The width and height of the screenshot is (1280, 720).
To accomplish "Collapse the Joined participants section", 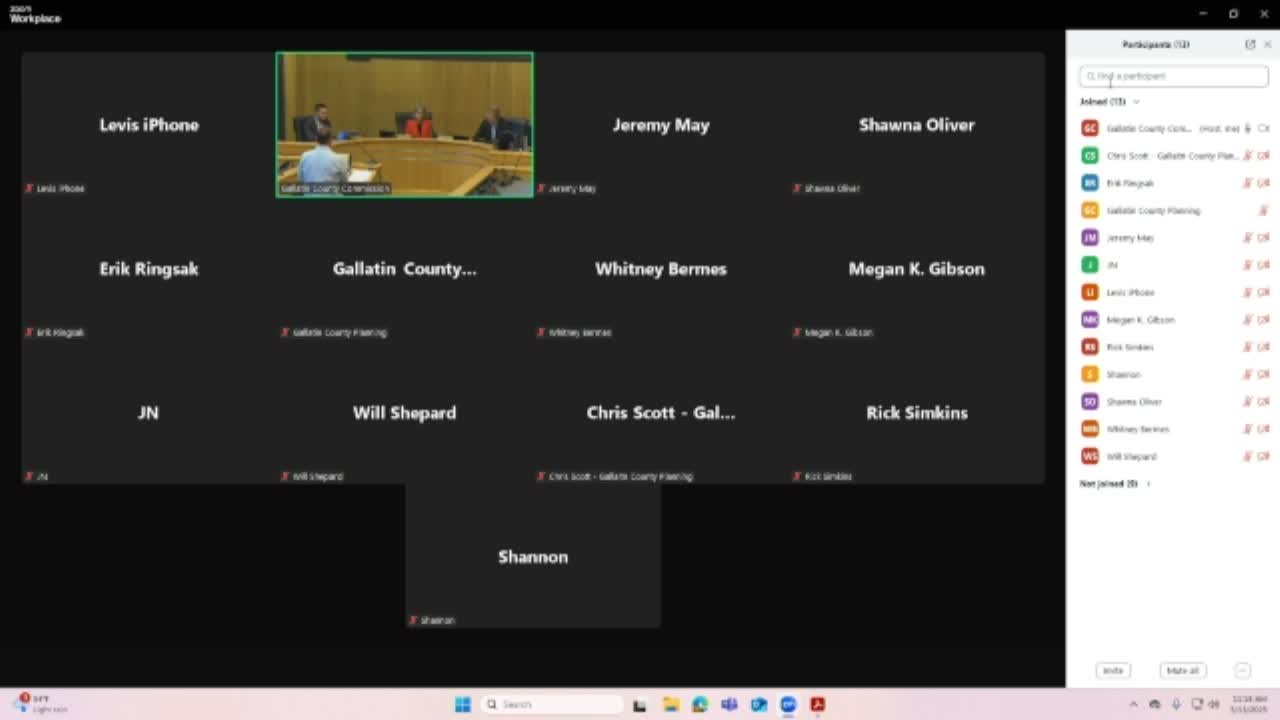I will 1136,102.
